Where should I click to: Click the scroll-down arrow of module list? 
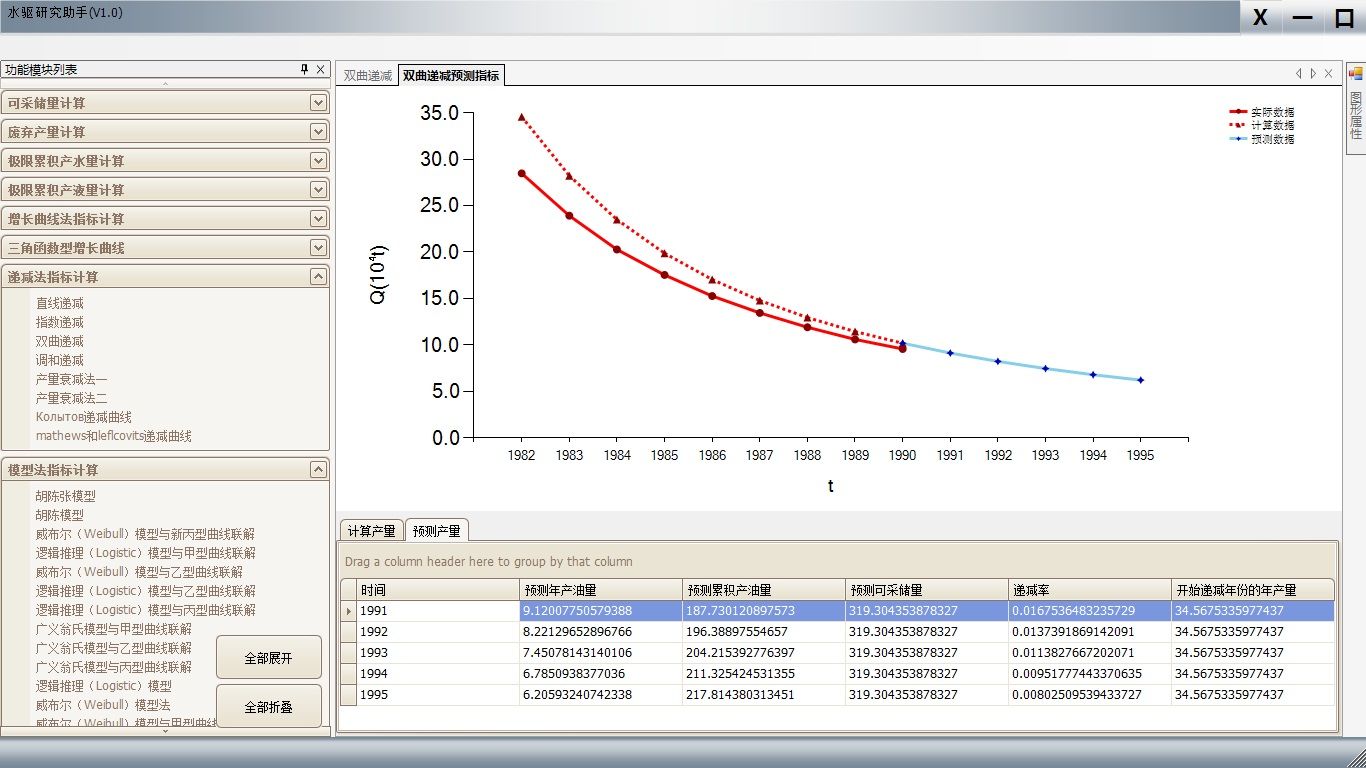pos(165,731)
